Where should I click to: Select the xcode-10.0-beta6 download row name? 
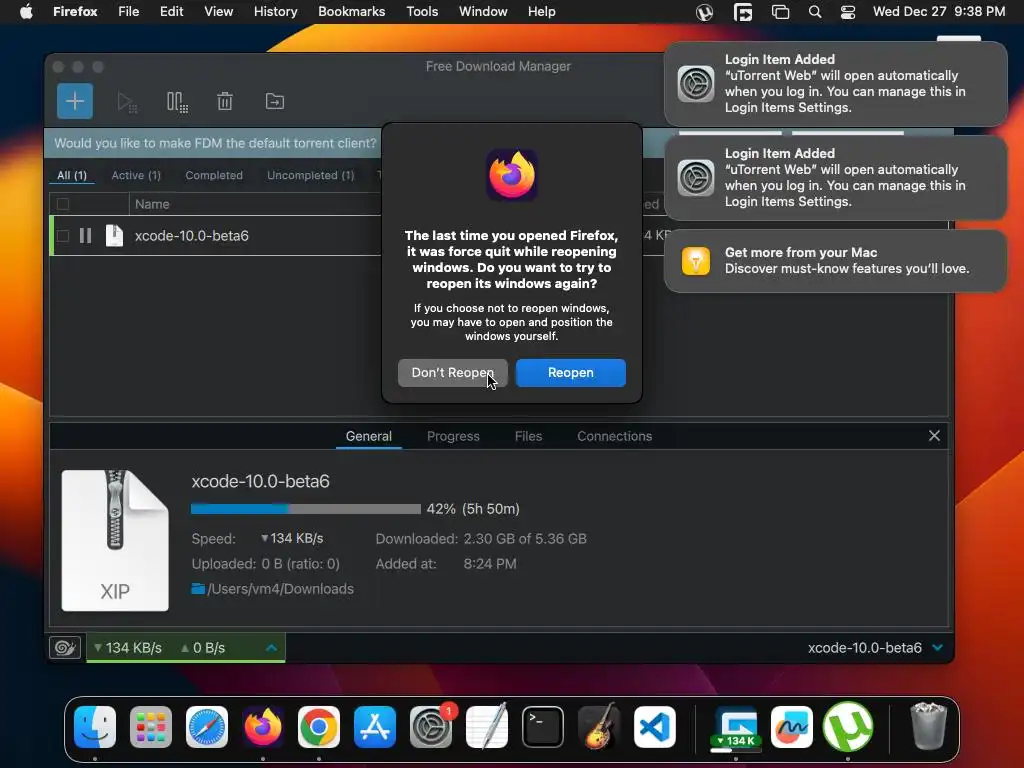point(191,236)
